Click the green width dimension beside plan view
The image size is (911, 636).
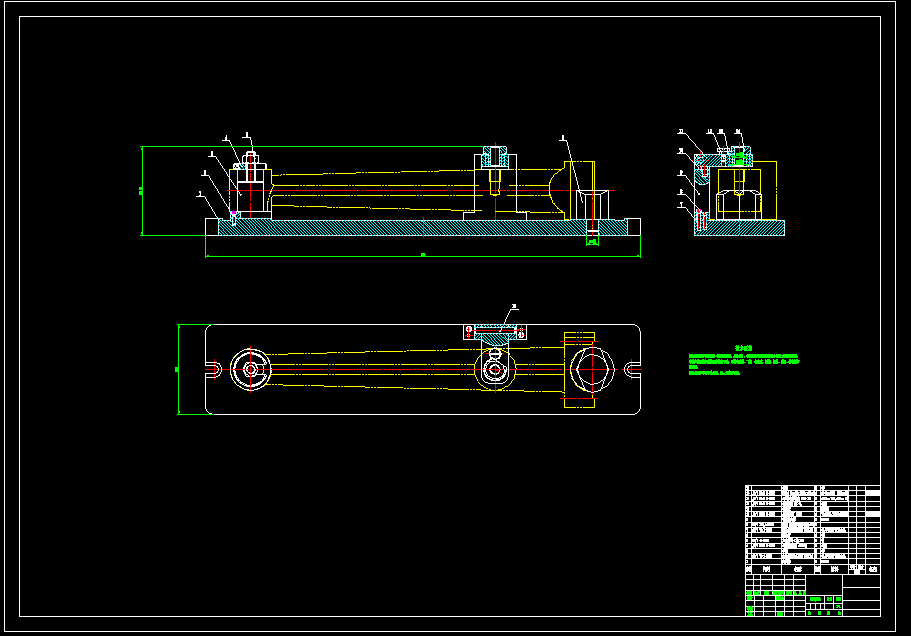coord(178,369)
